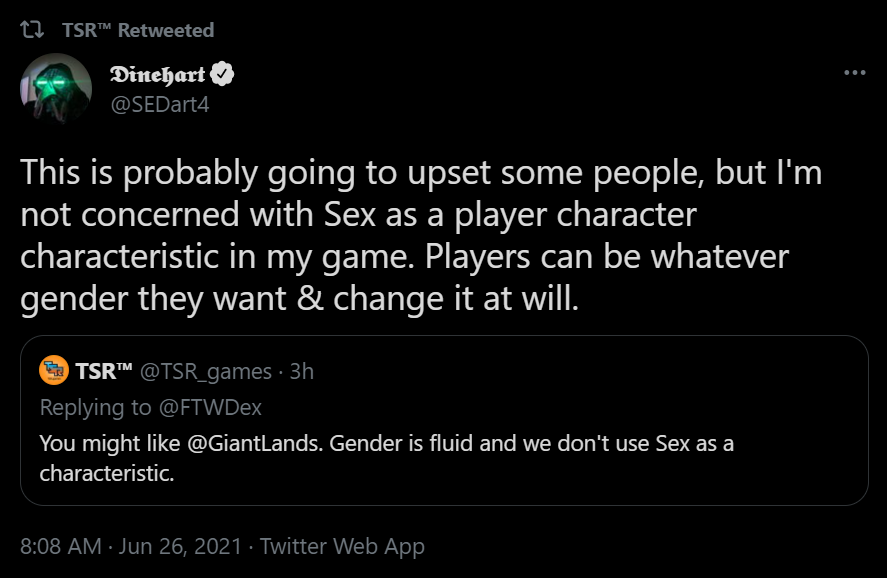
Task: Open the more options ellipsis menu
Action: pos(854,71)
